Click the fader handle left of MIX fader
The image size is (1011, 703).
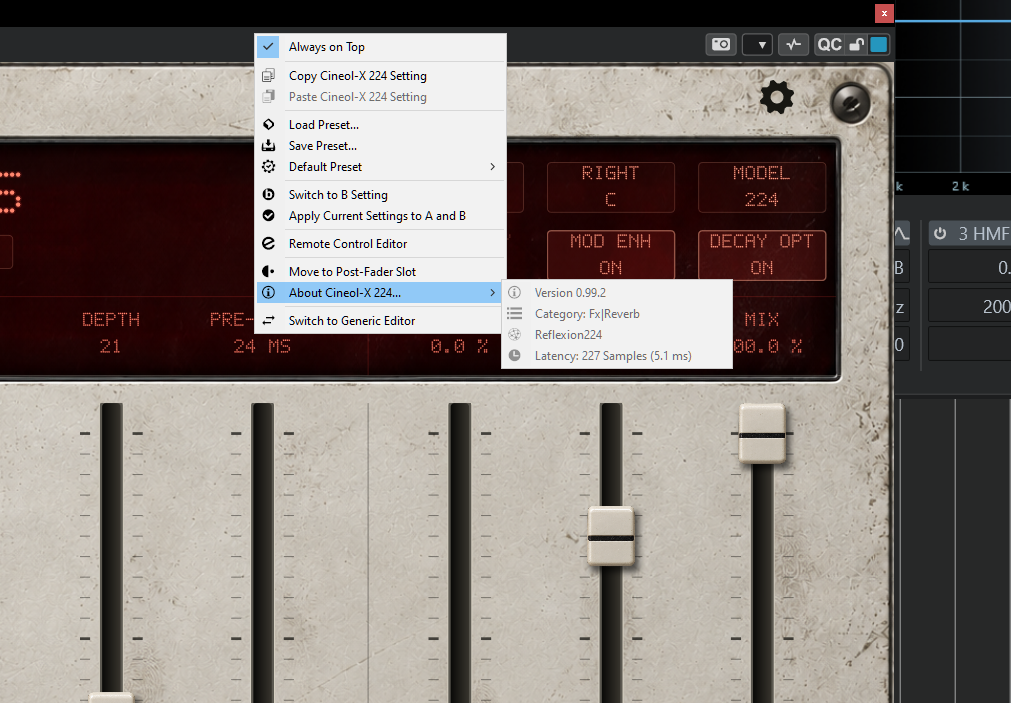point(611,537)
